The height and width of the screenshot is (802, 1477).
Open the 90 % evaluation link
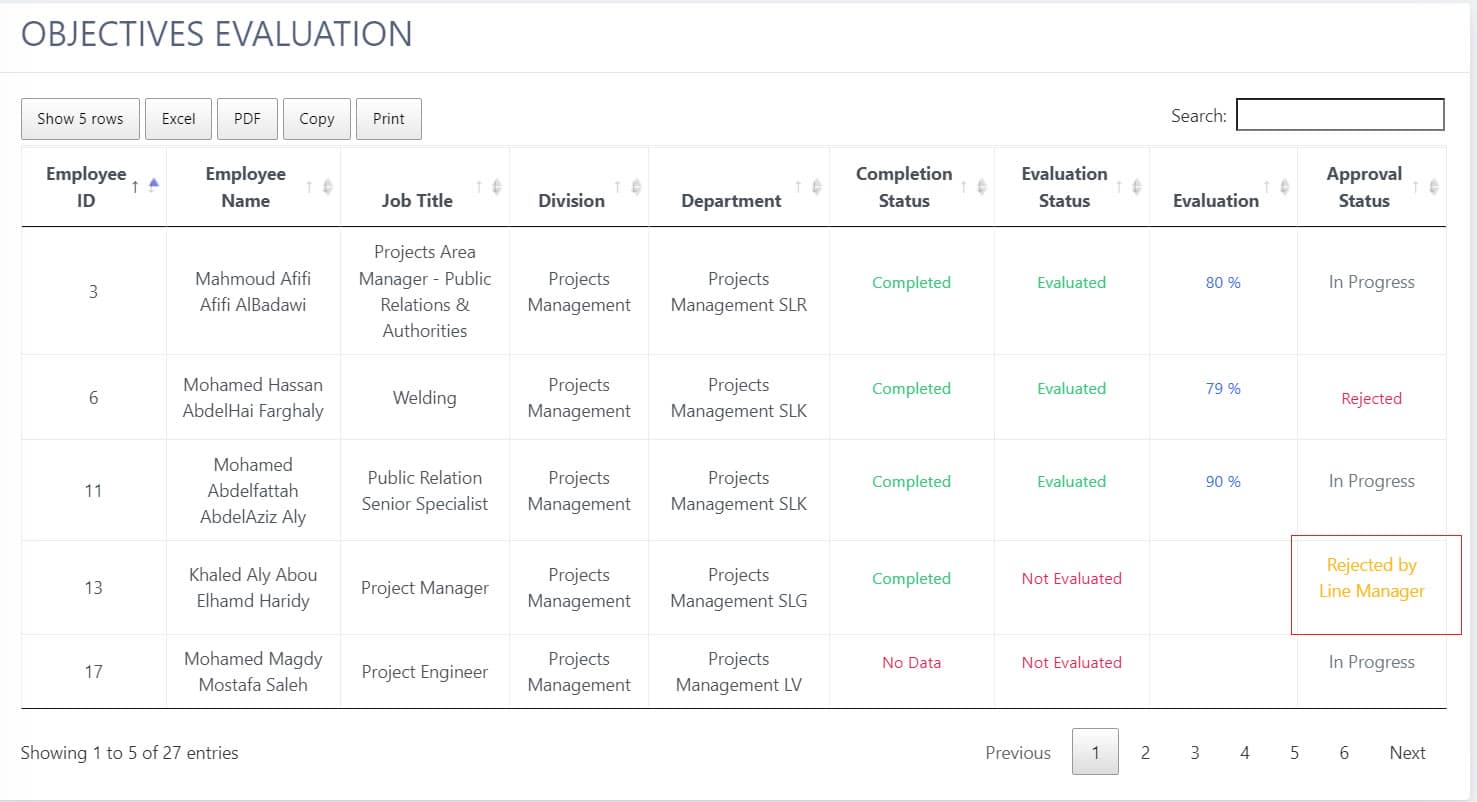[x=1223, y=482]
